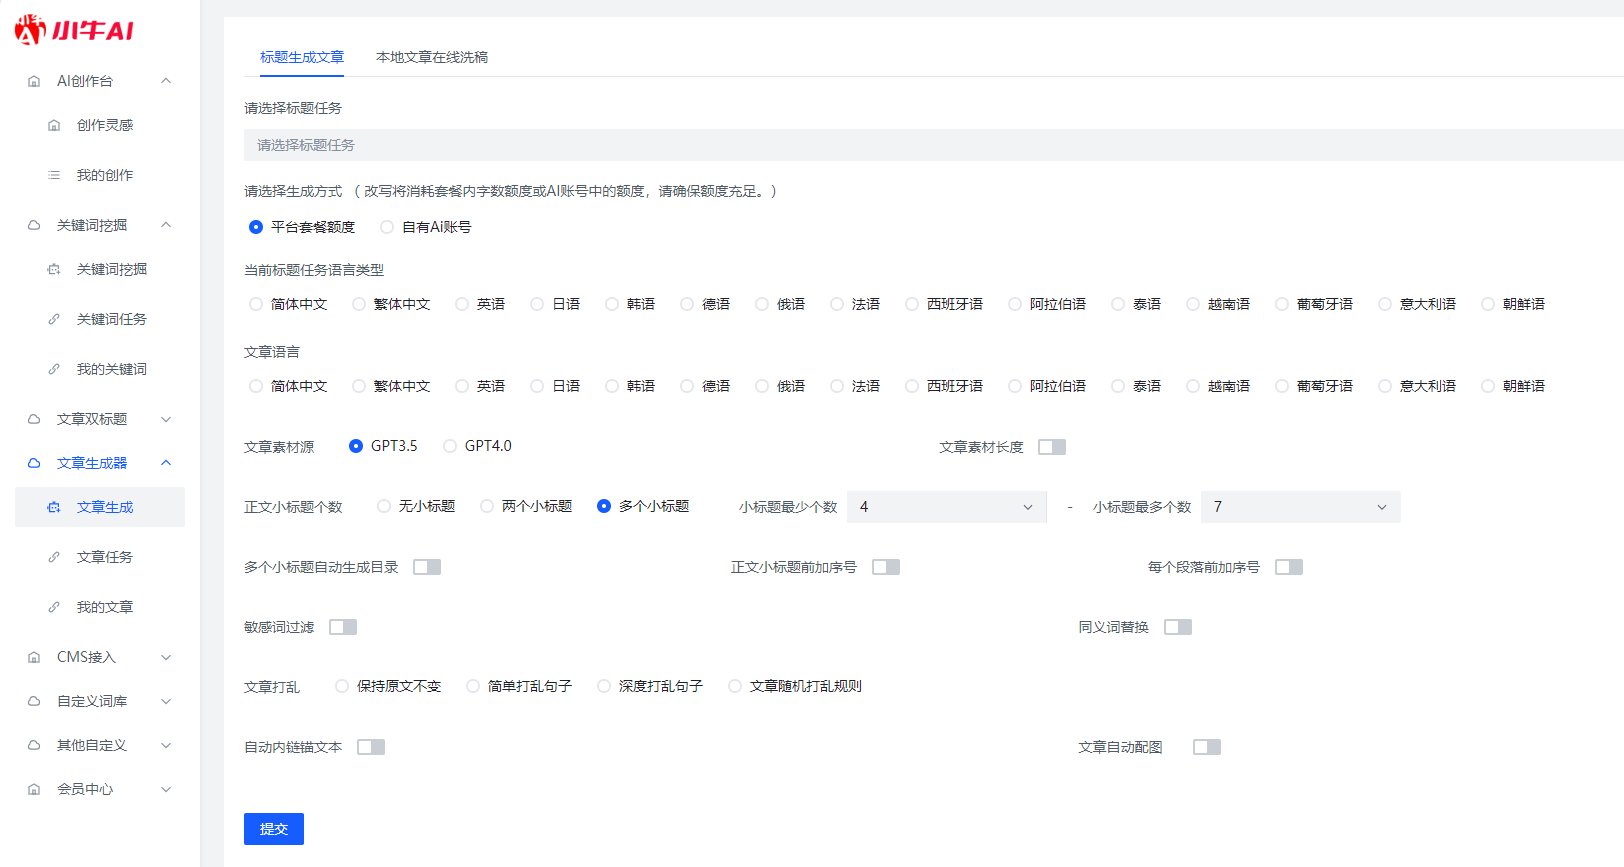Image resolution: width=1624 pixels, height=867 pixels.
Task: Select the GPT4.0 radio option
Action: (x=451, y=446)
